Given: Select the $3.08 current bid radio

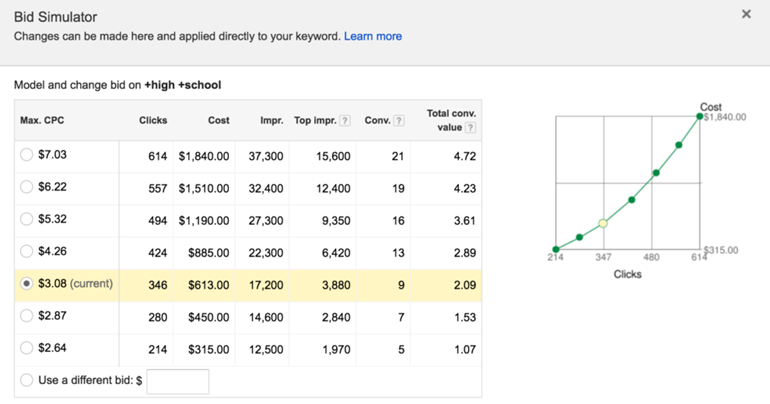Looking at the screenshot, I should 27,284.
